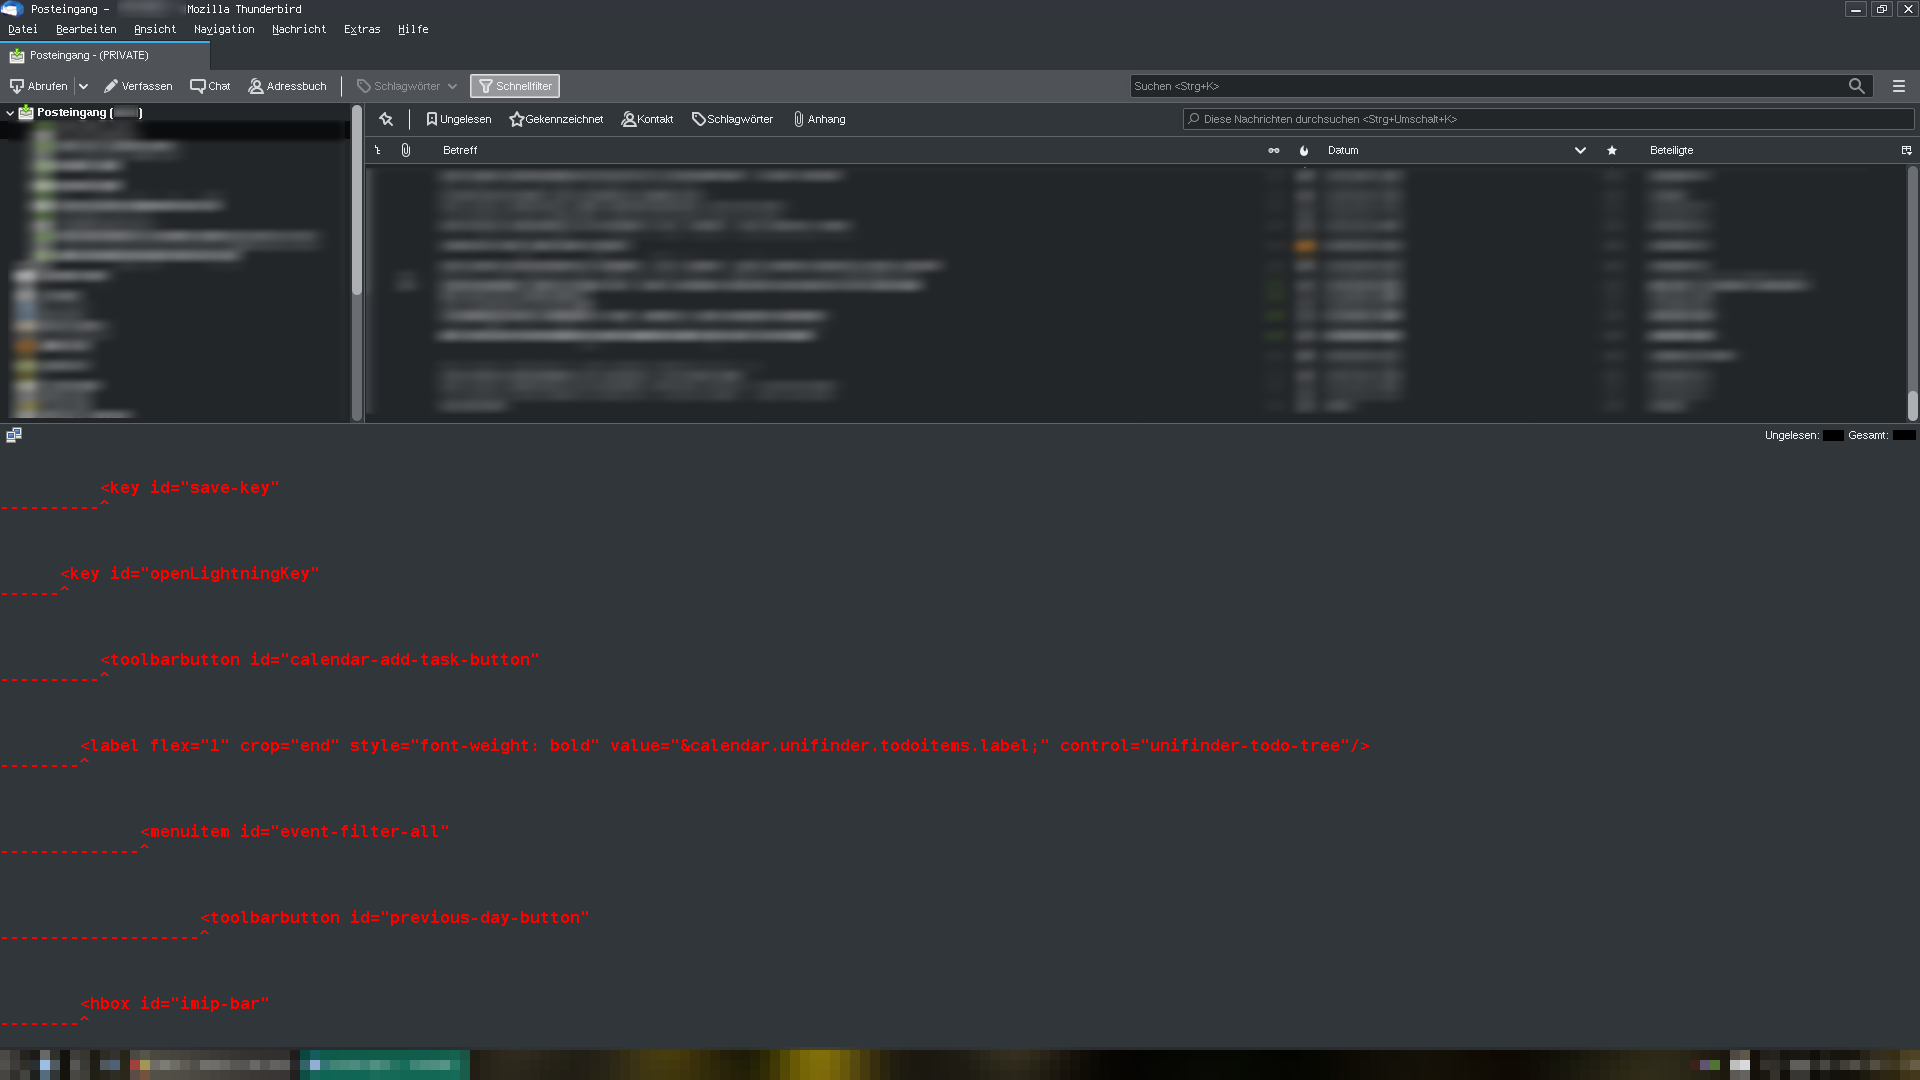Click the junk flame column header icon
Screen dimensions: 1920x1080
point(1303,150)
